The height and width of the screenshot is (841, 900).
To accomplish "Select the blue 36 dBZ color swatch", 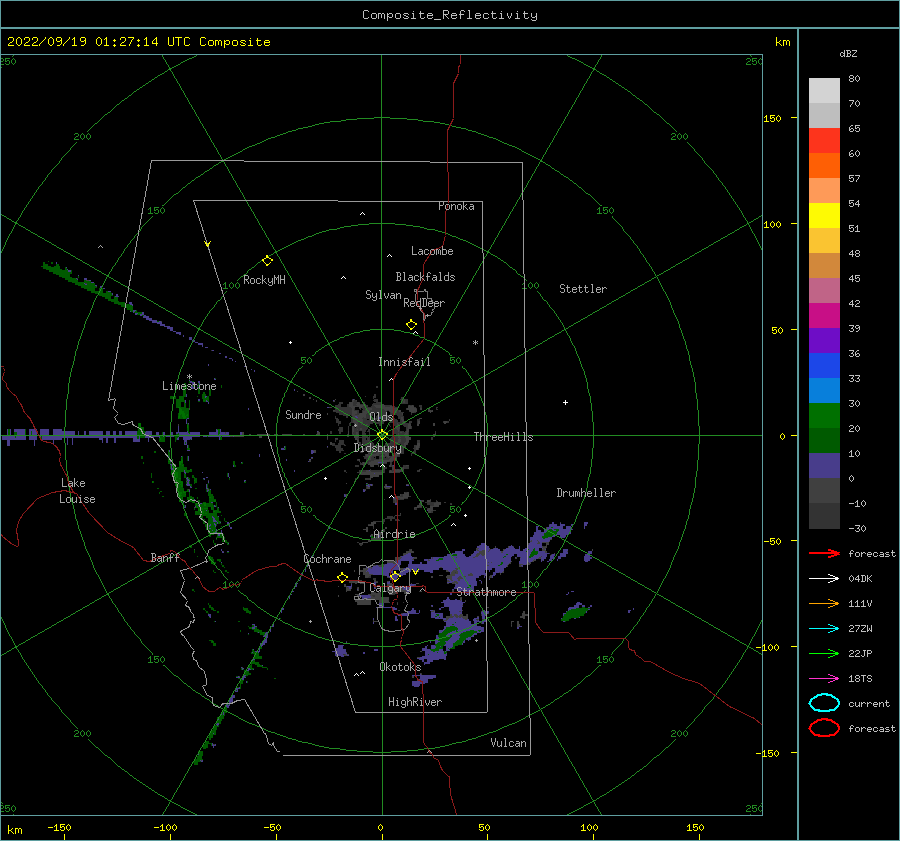I will tap(824, 366).
